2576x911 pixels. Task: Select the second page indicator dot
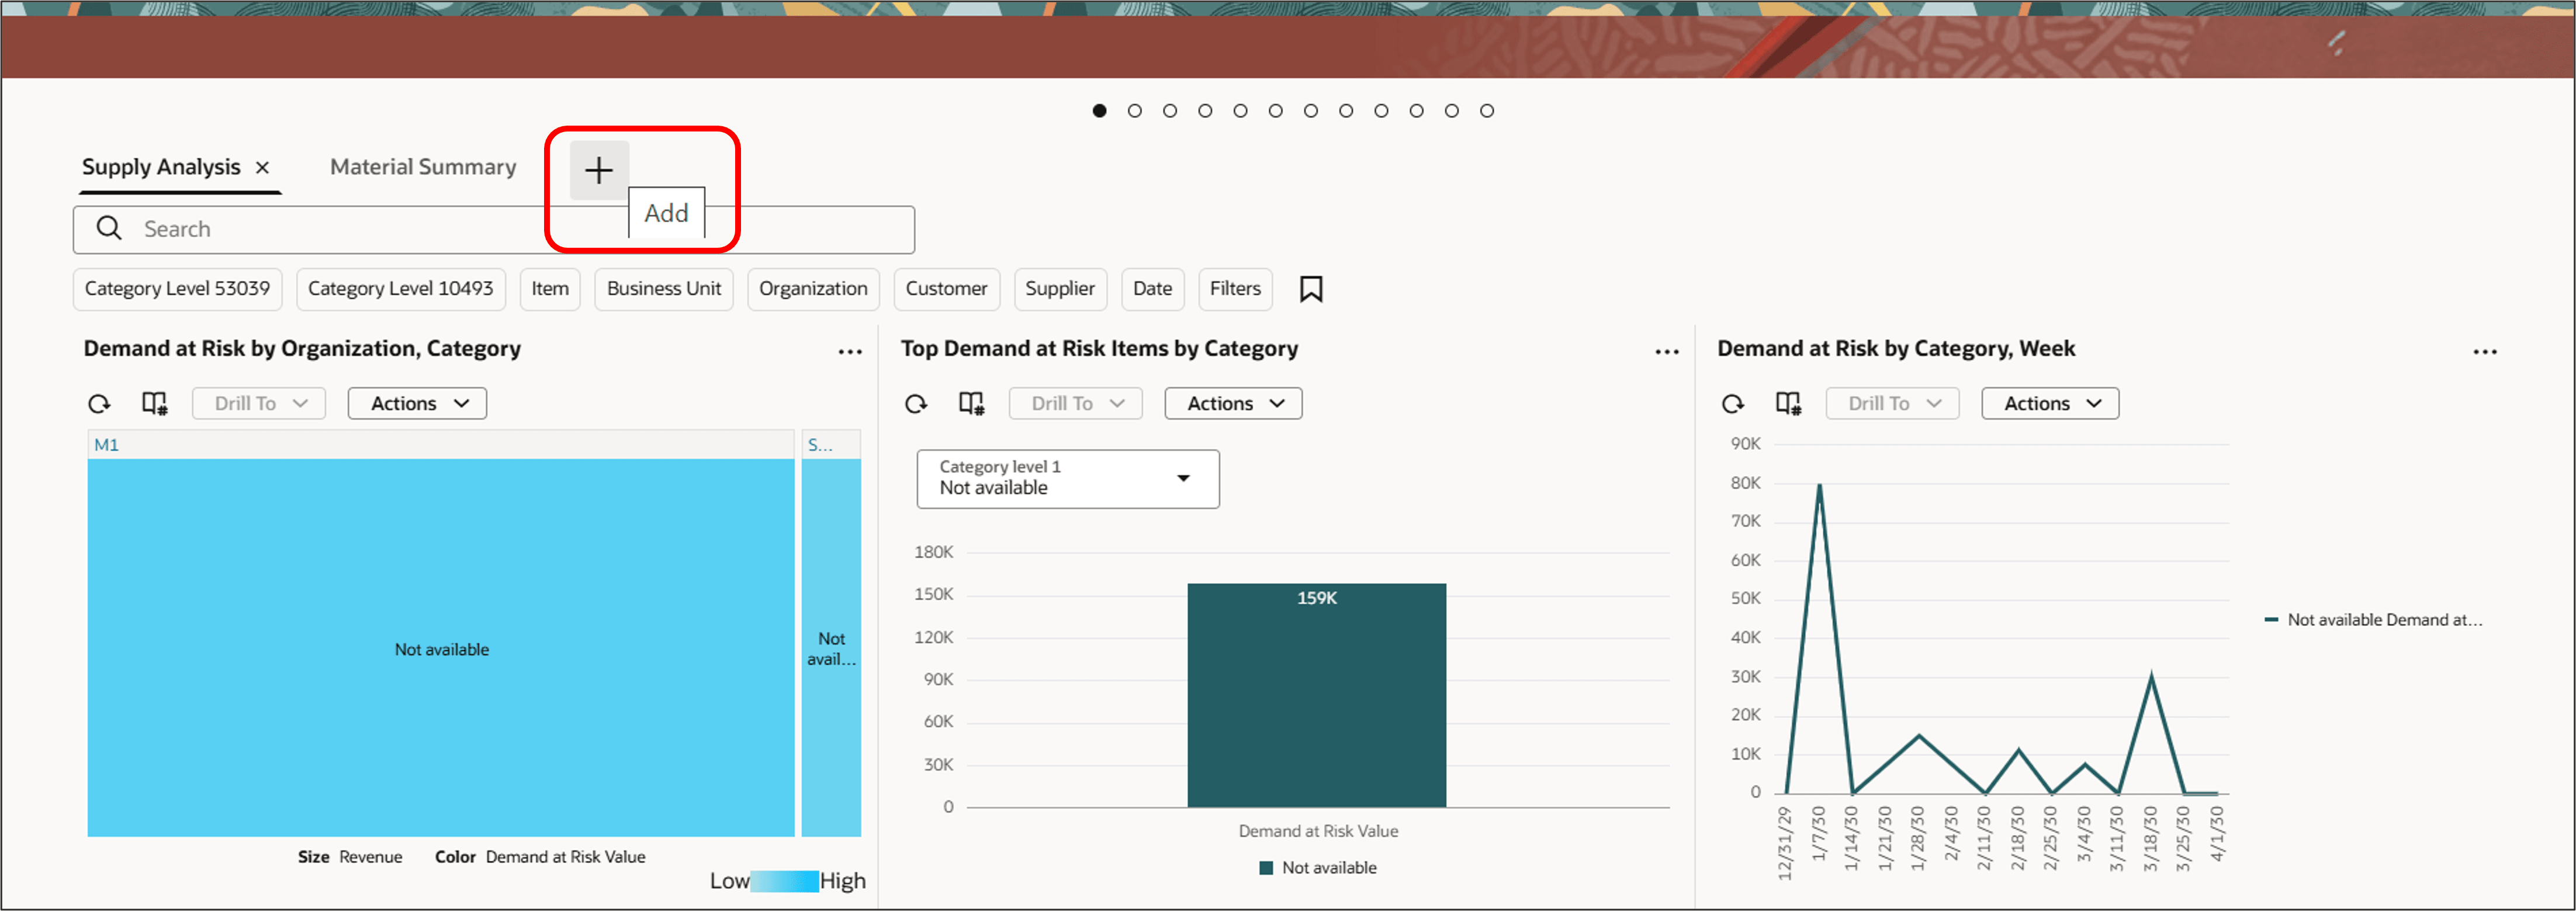point(1134,111)
